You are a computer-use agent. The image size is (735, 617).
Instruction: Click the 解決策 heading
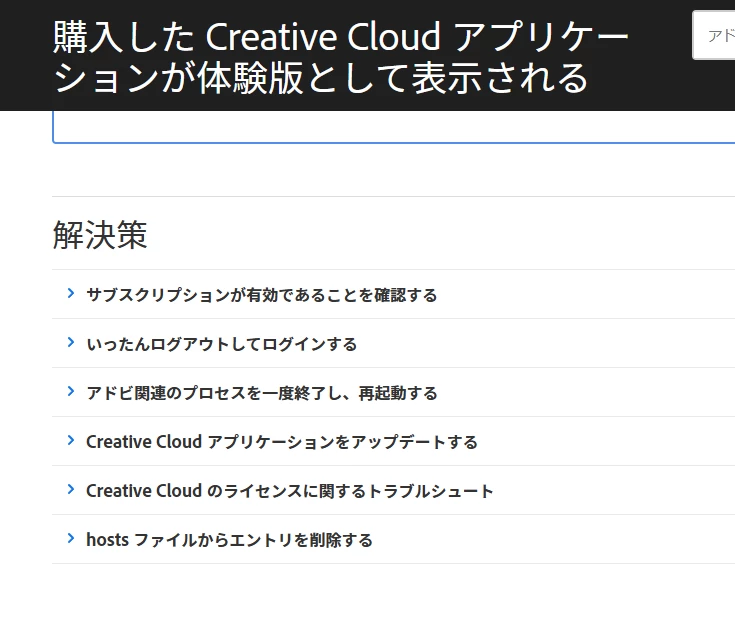(x=100, y=235)
